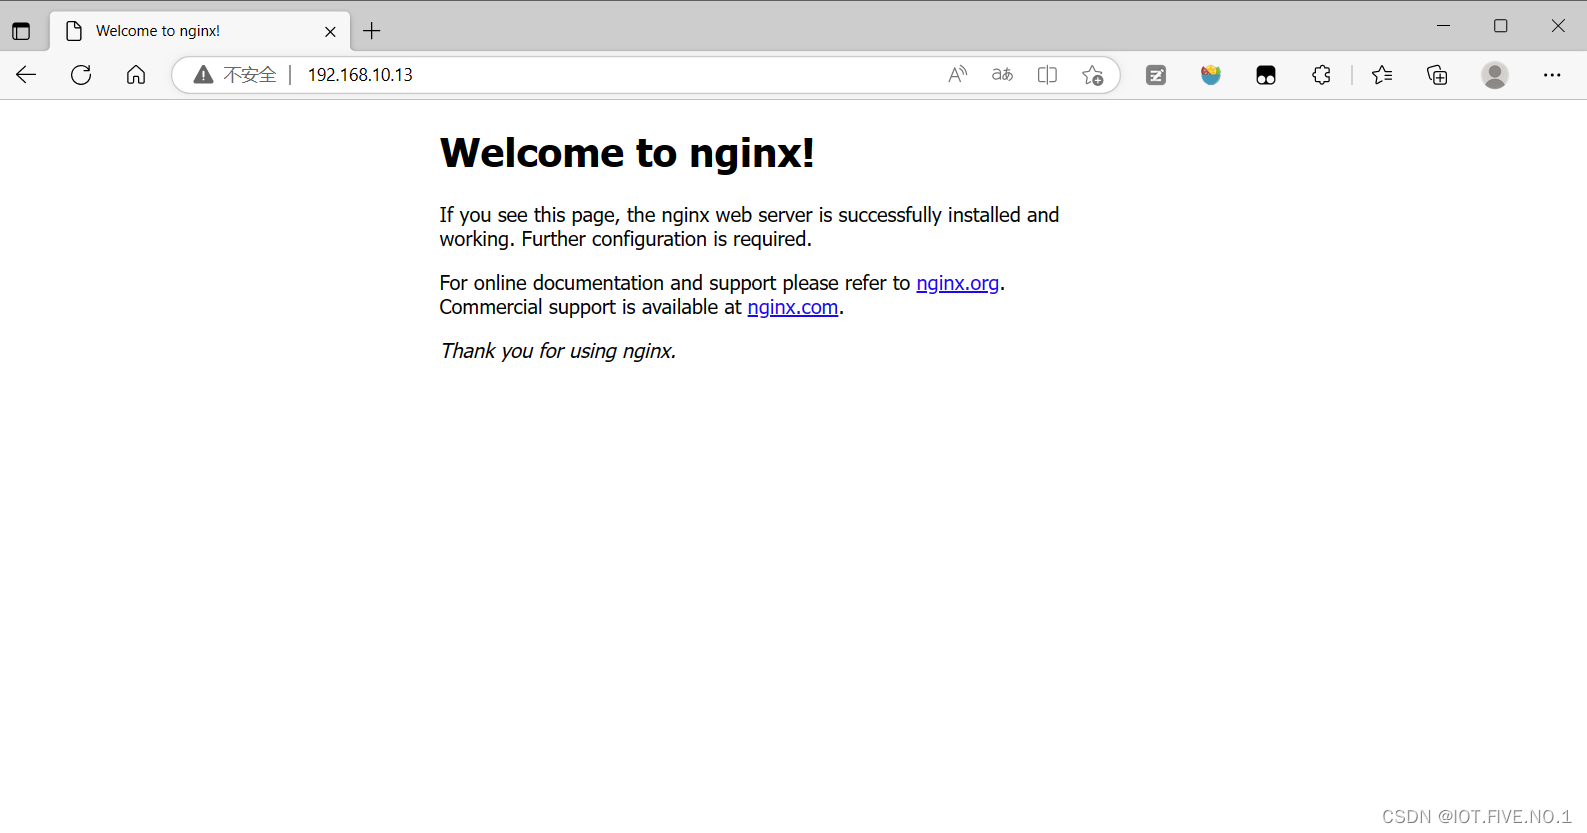Click the not secure warning indicator
Image resolution: width=1587 pixels, height=833 pixels.
click(235, 75)
